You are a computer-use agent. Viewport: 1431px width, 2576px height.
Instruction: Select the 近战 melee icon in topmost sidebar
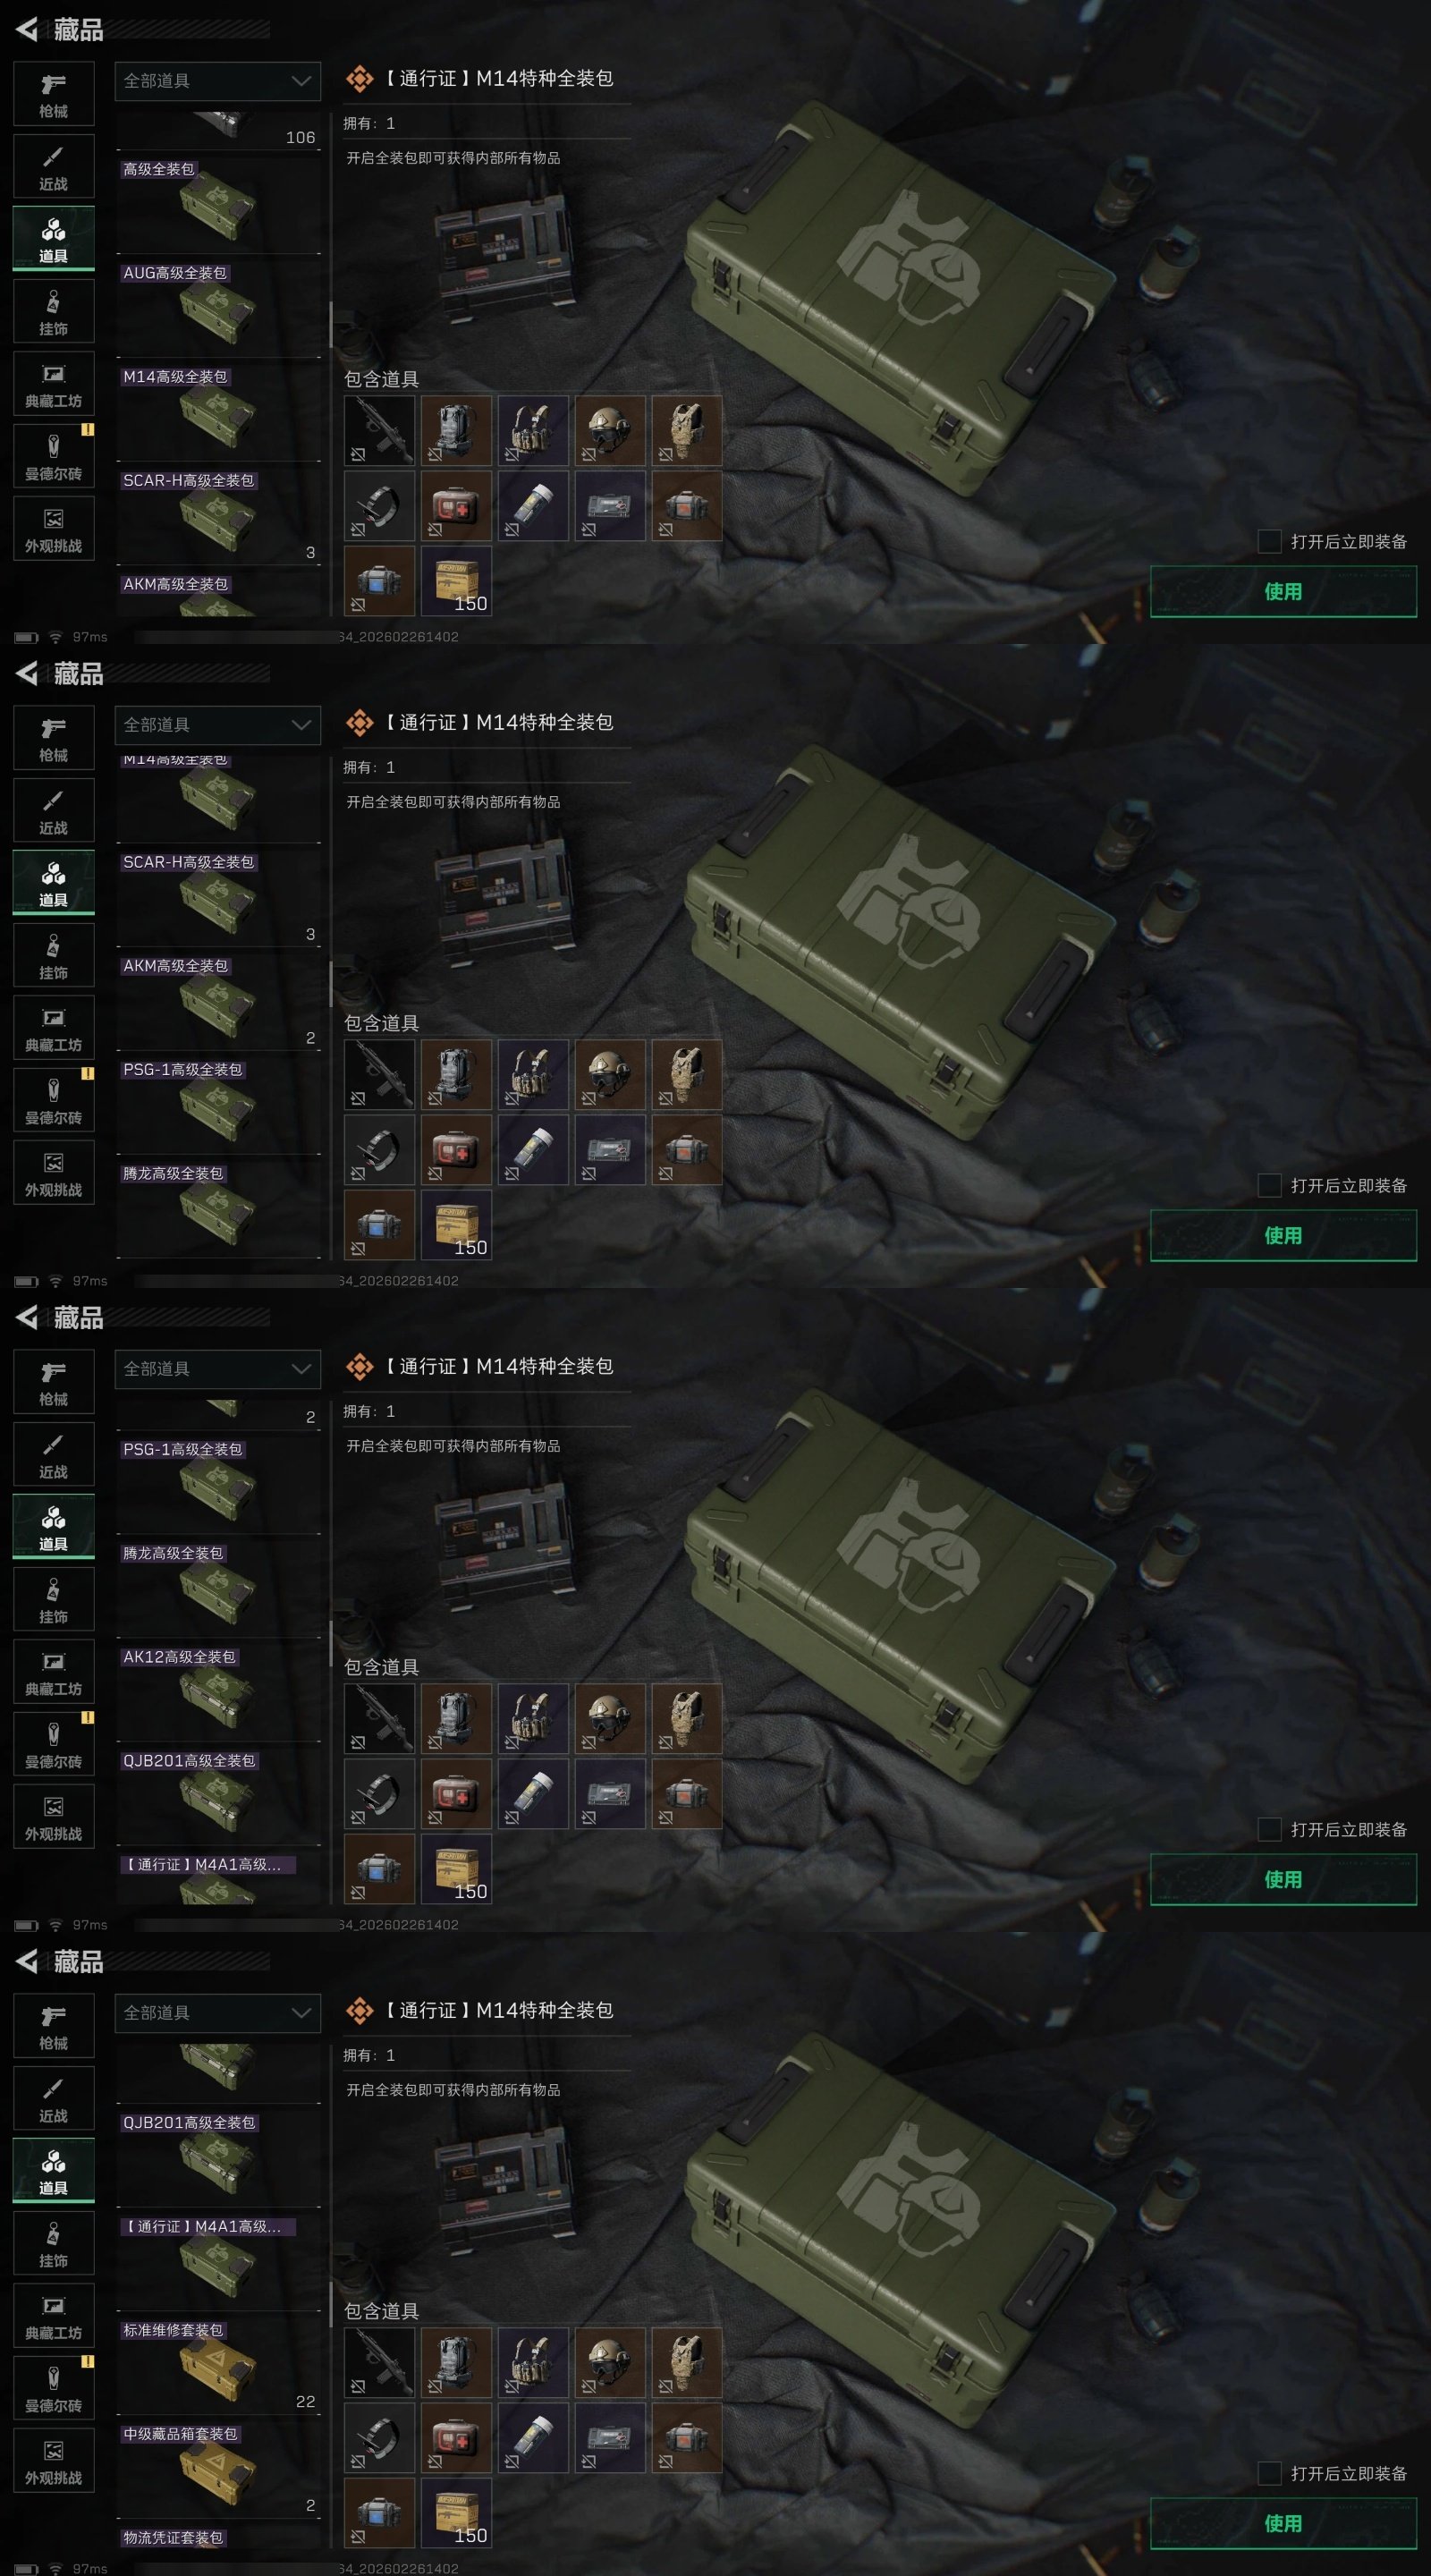pyautogui.click(x=54, y=167)
